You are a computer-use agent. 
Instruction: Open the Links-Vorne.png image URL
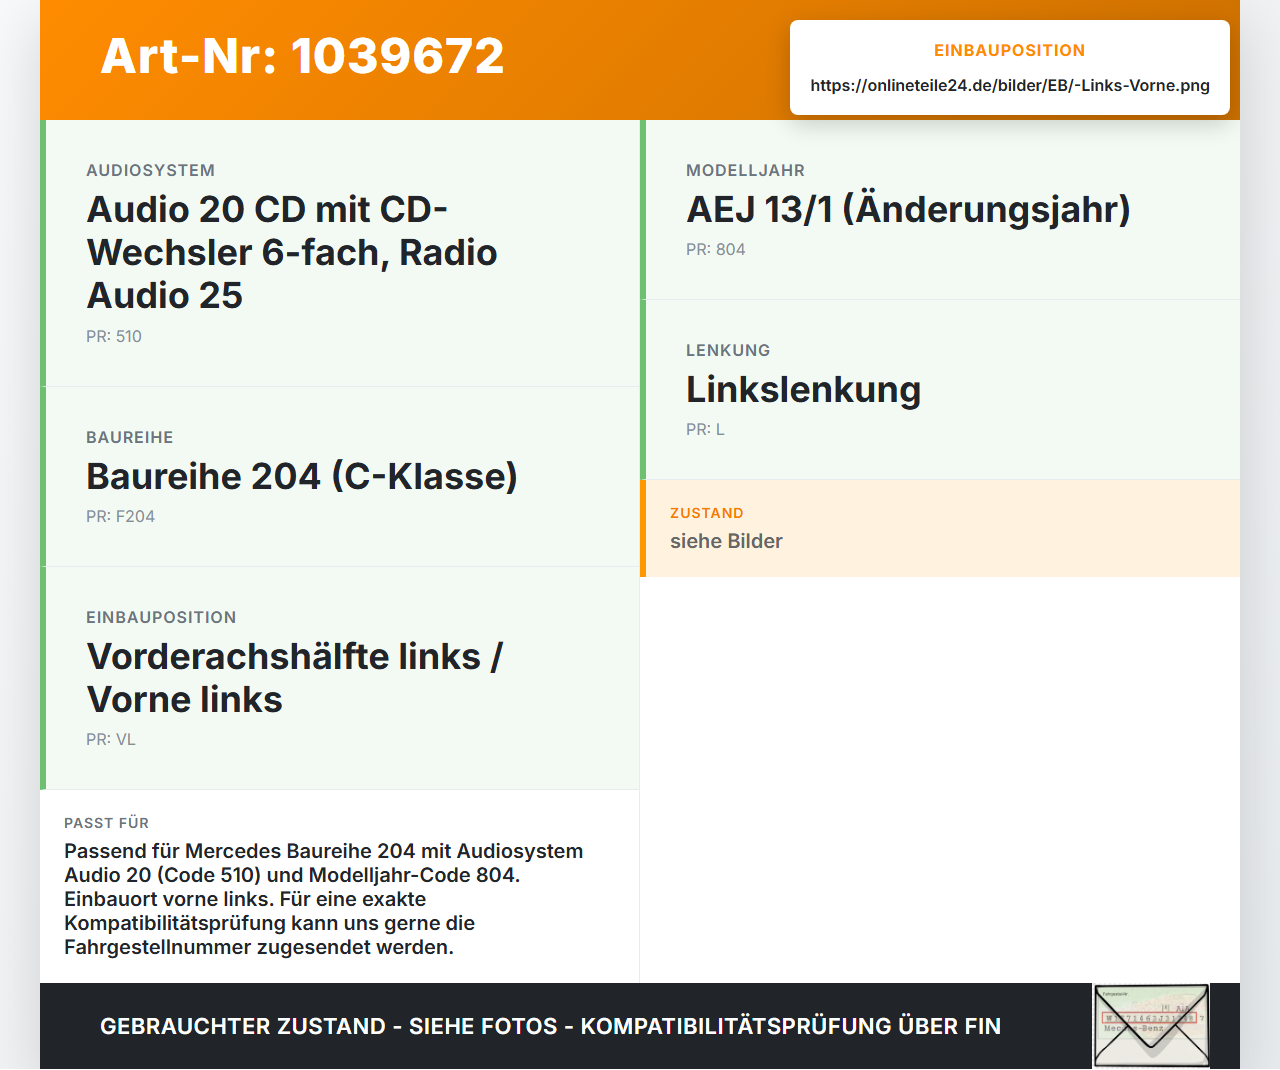click(x=1010, y=85)
